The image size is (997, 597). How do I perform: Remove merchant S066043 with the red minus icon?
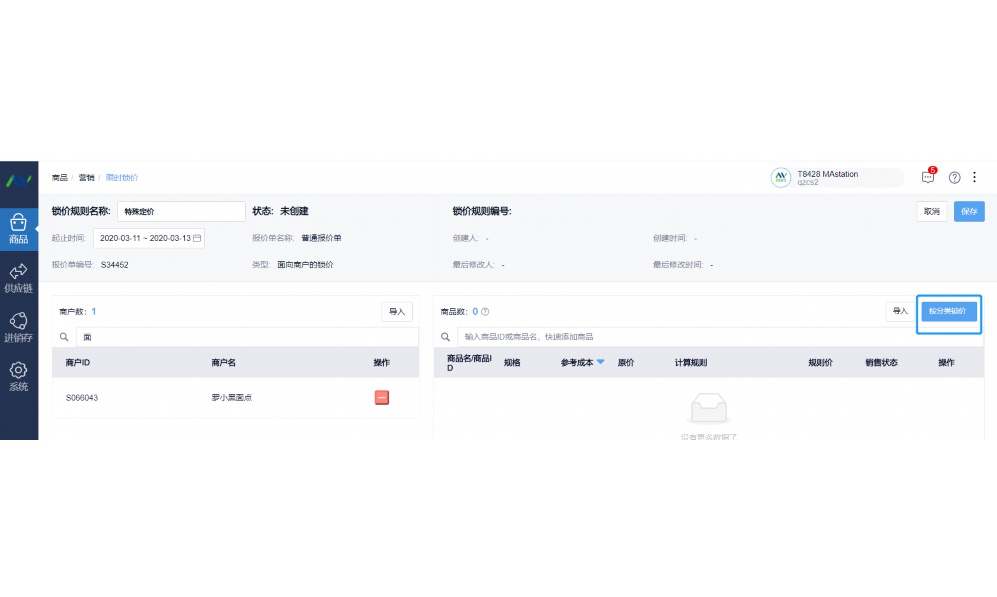(381, 397)
